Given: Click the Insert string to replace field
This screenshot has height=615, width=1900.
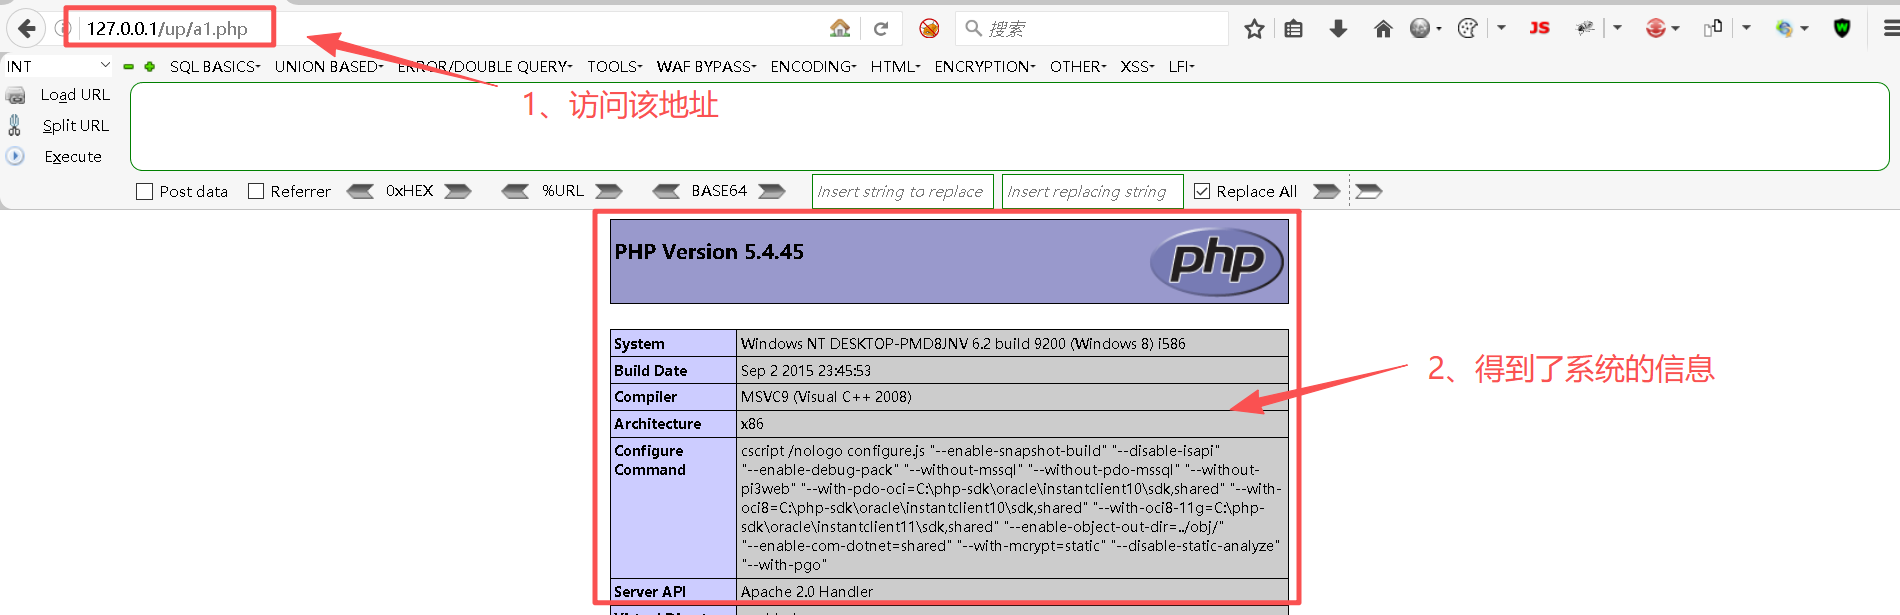Looking at the screenshot, I should [x=902, y=191].
